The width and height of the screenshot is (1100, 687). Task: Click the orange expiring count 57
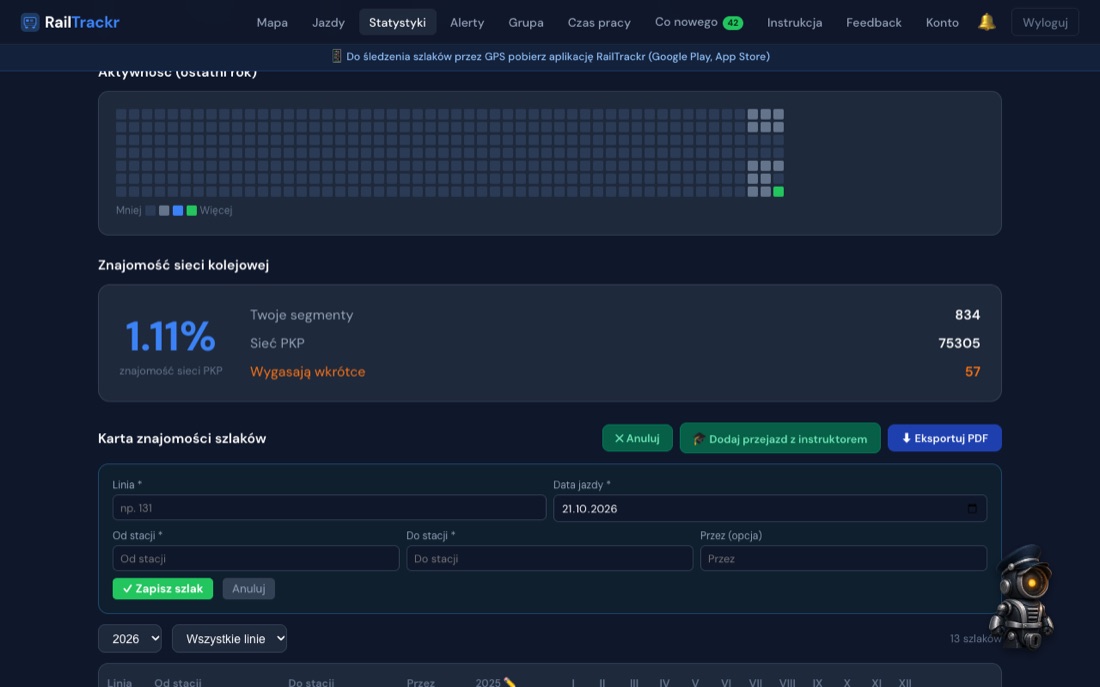coord(972,372)
